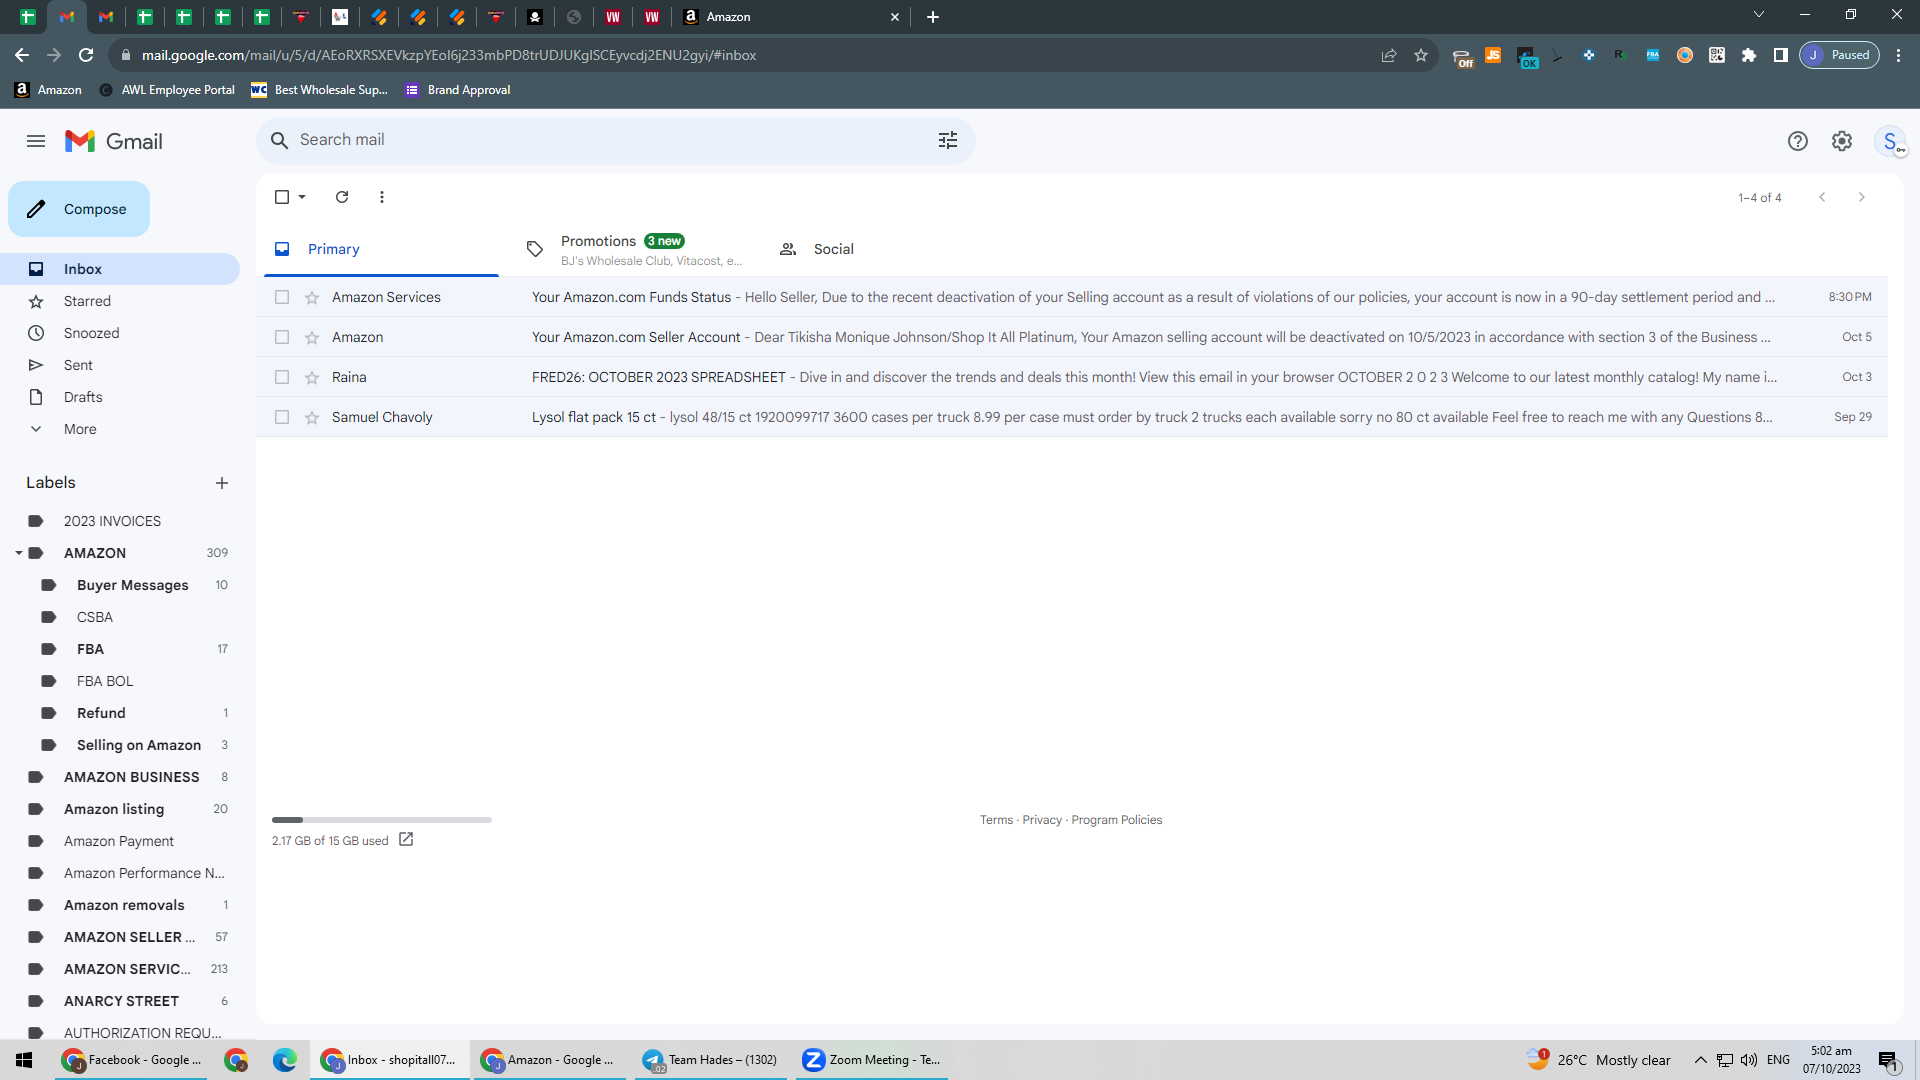This screenshot has width=1920, height=1080.
Task: Collapse the AMAZON label tree
Action: [18, 553]
